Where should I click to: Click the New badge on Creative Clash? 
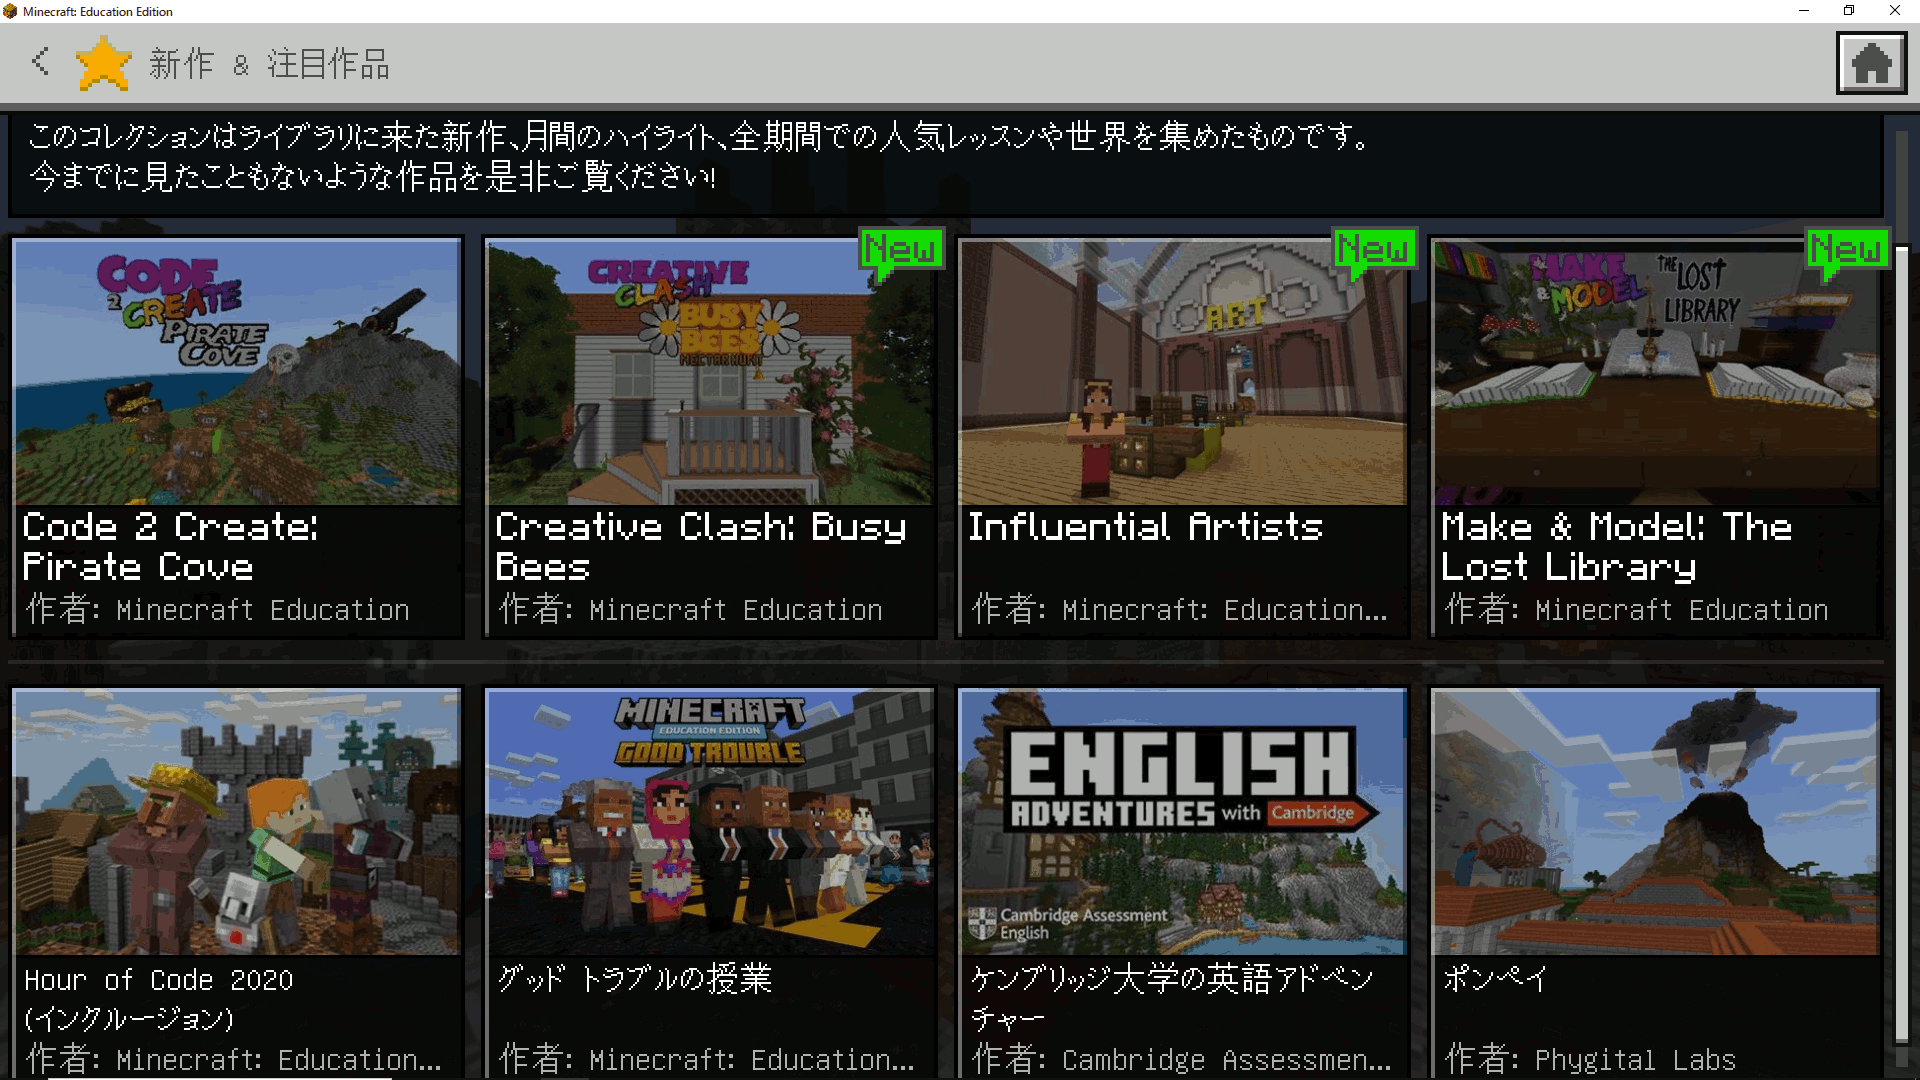901,250
